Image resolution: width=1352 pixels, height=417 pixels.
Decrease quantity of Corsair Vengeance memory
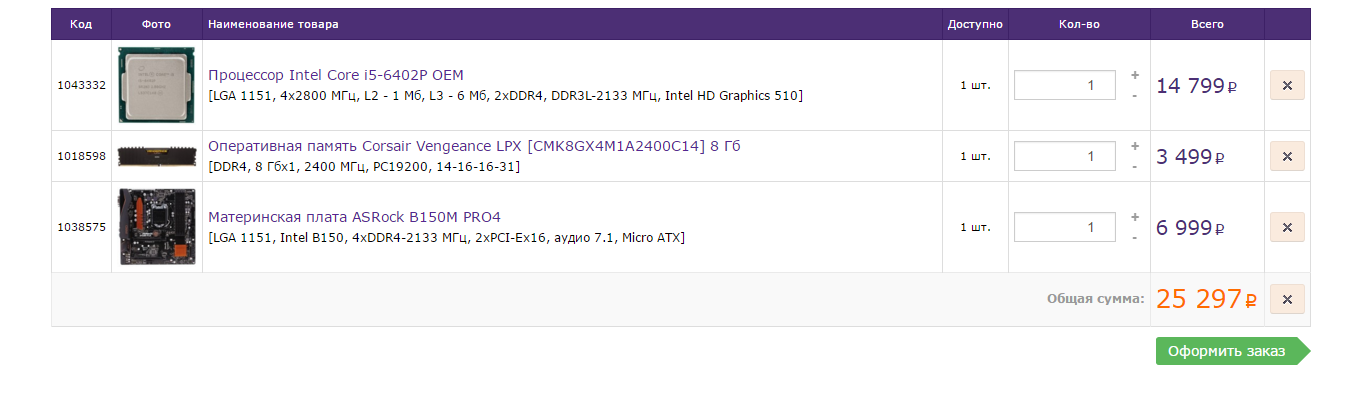click(1134, 167)
